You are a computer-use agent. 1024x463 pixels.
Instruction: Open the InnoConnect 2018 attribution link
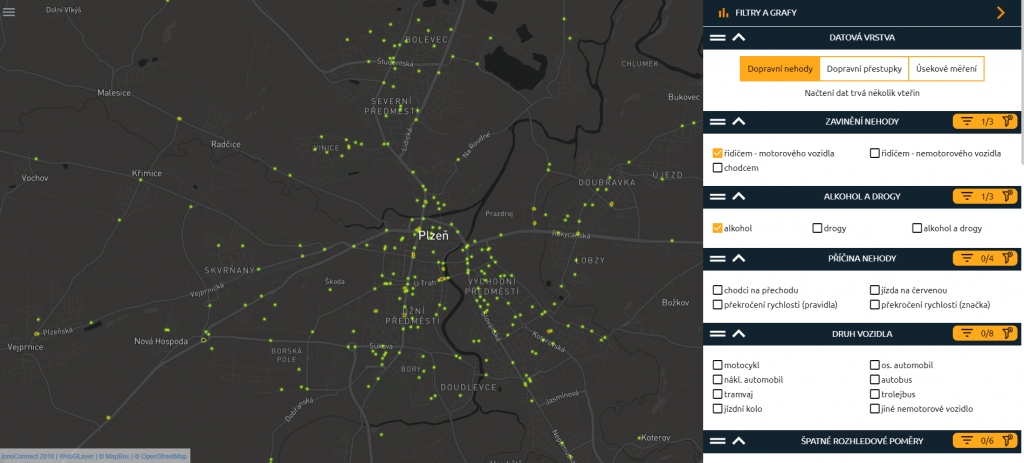[x=27, y=456]
